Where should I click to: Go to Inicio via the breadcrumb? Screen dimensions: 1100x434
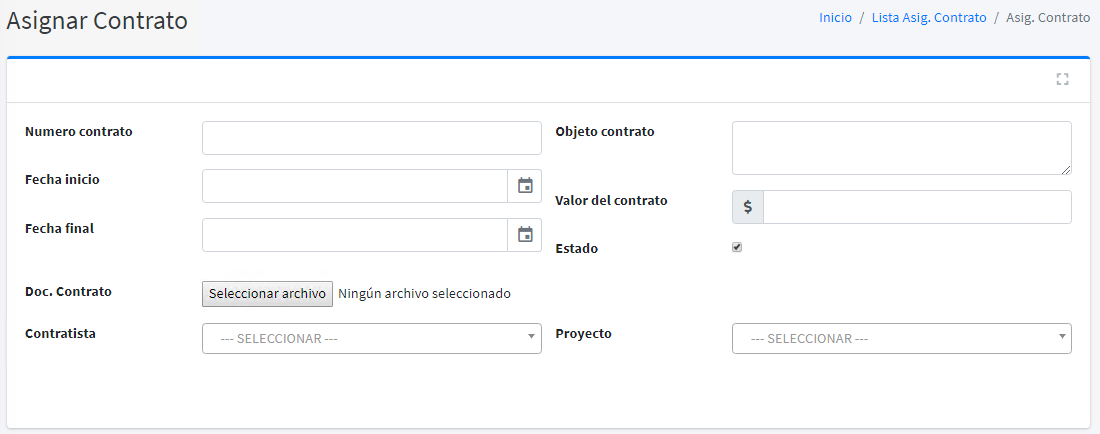point(835,18)
